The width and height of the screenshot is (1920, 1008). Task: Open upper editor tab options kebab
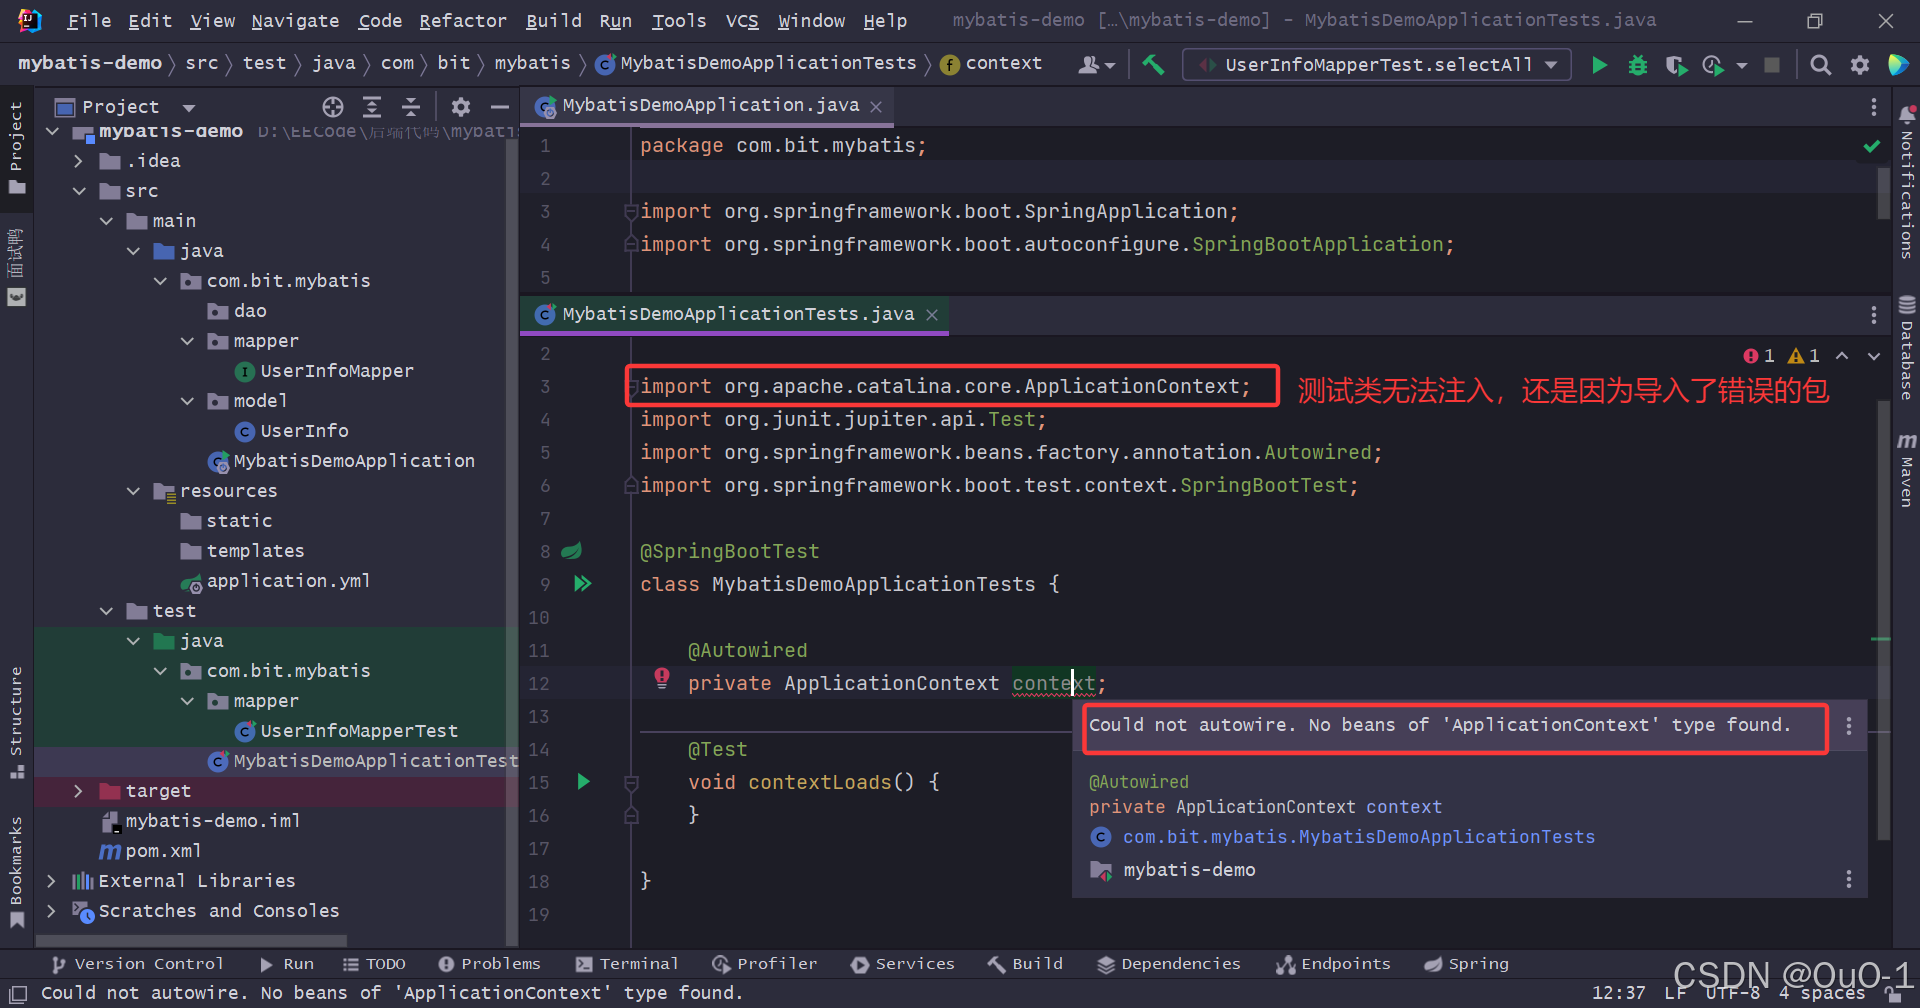(x=1873, y=107)
